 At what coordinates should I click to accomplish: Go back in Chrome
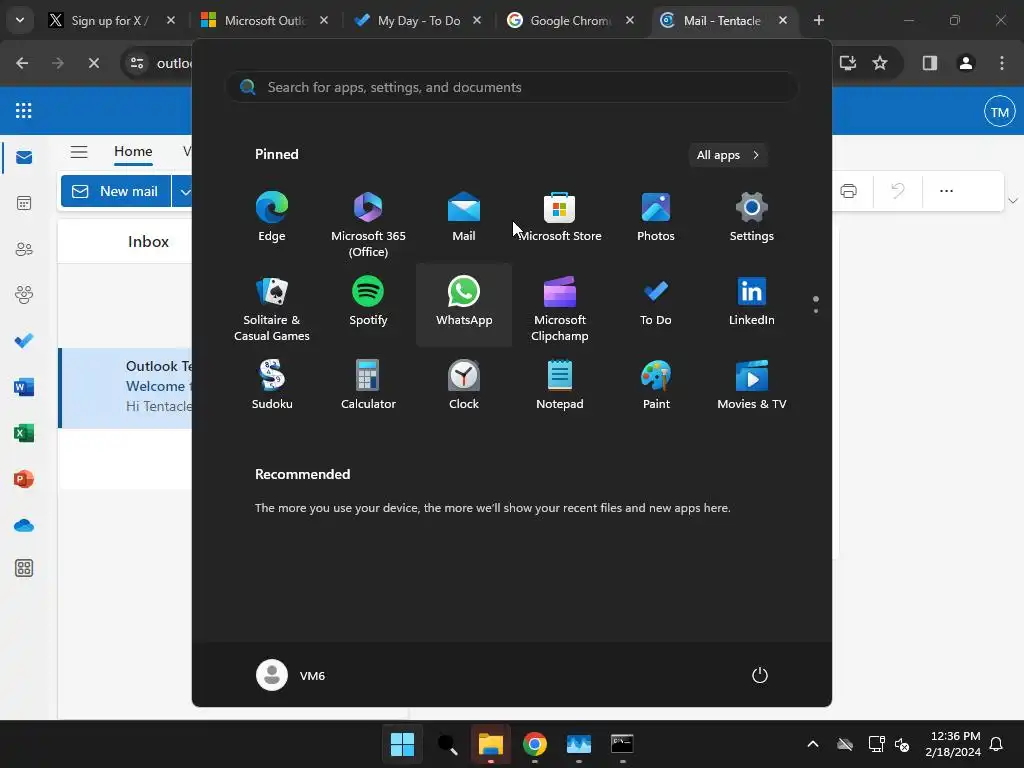click(x=22, y=63)
